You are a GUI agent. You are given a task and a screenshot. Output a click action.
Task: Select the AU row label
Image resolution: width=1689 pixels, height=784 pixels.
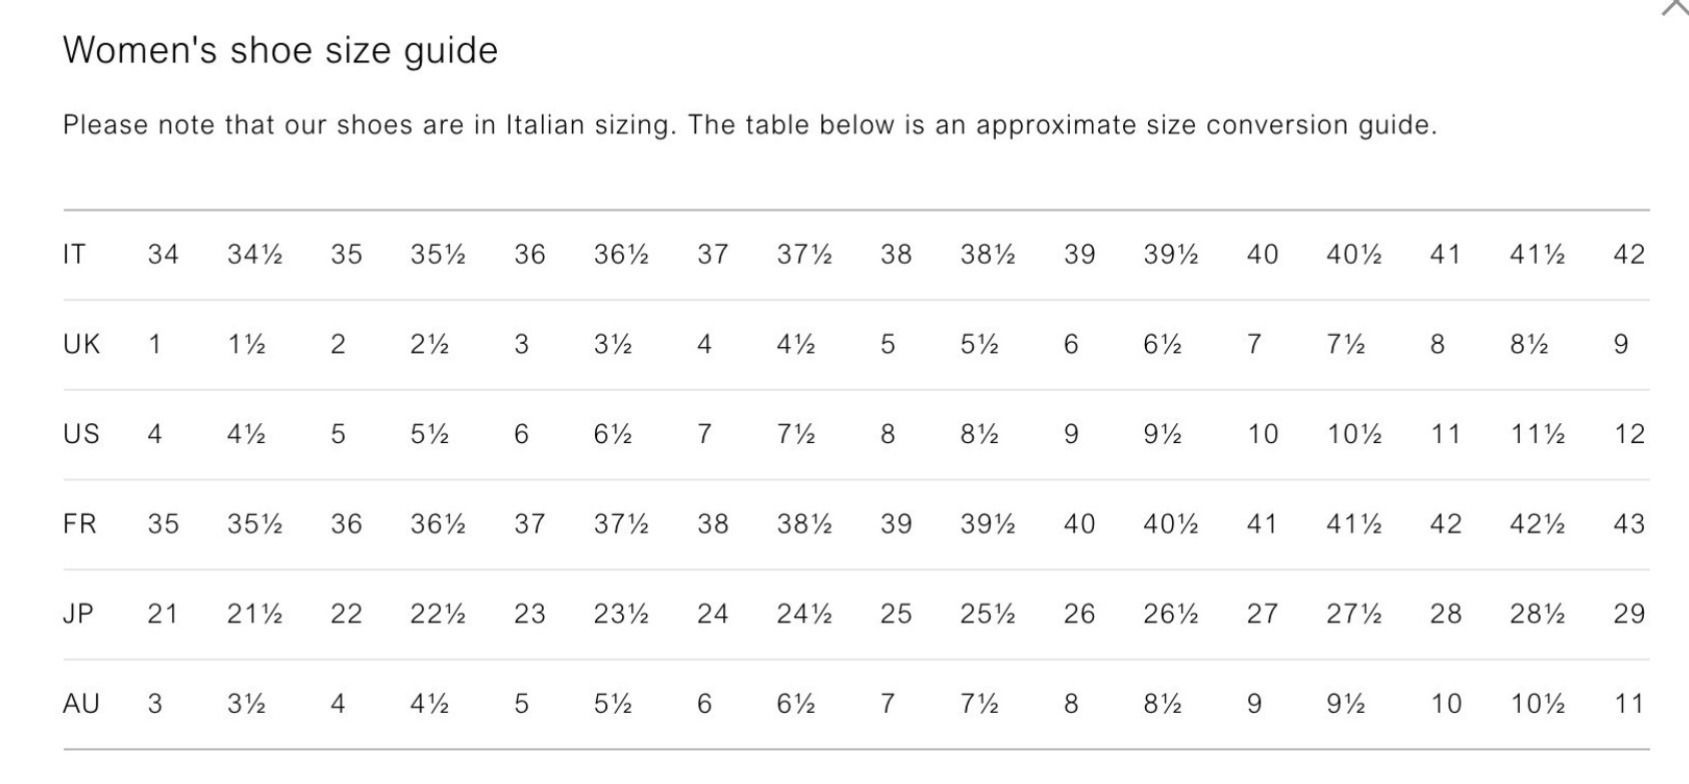point(81,703)
